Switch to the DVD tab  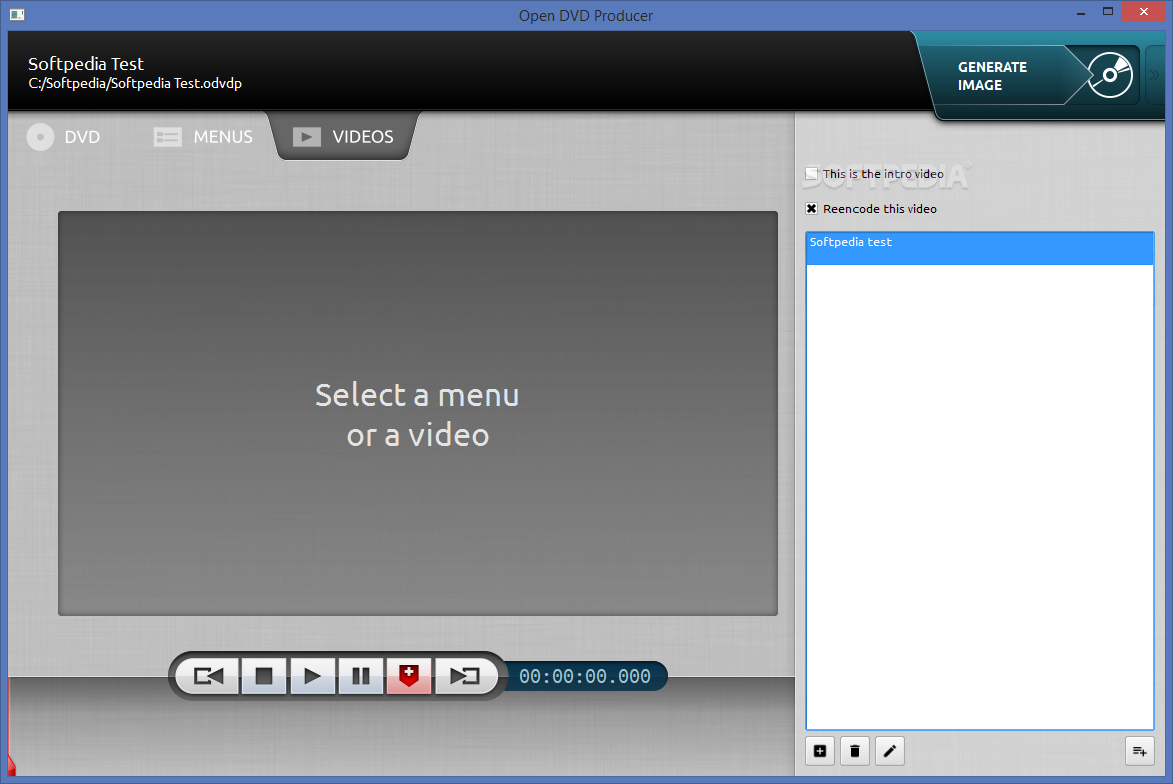pyautogui.click(x=64, y=137)
